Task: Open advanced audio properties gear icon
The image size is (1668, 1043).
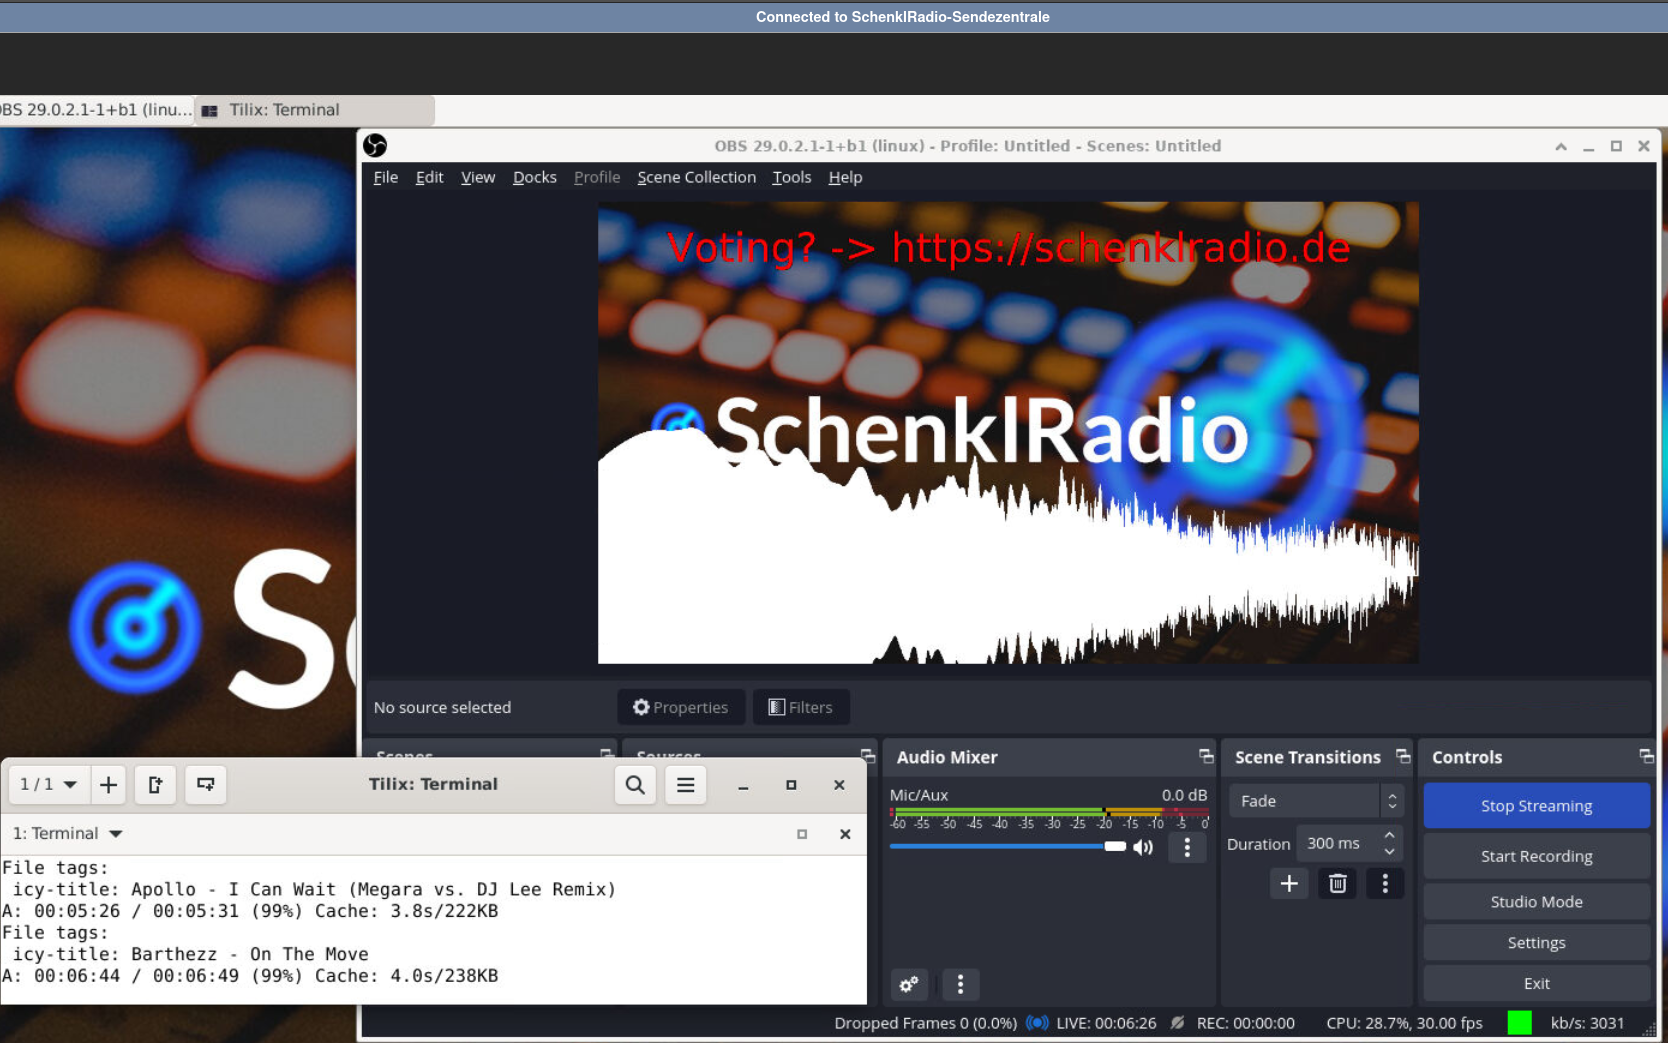Action: [909, 985]
